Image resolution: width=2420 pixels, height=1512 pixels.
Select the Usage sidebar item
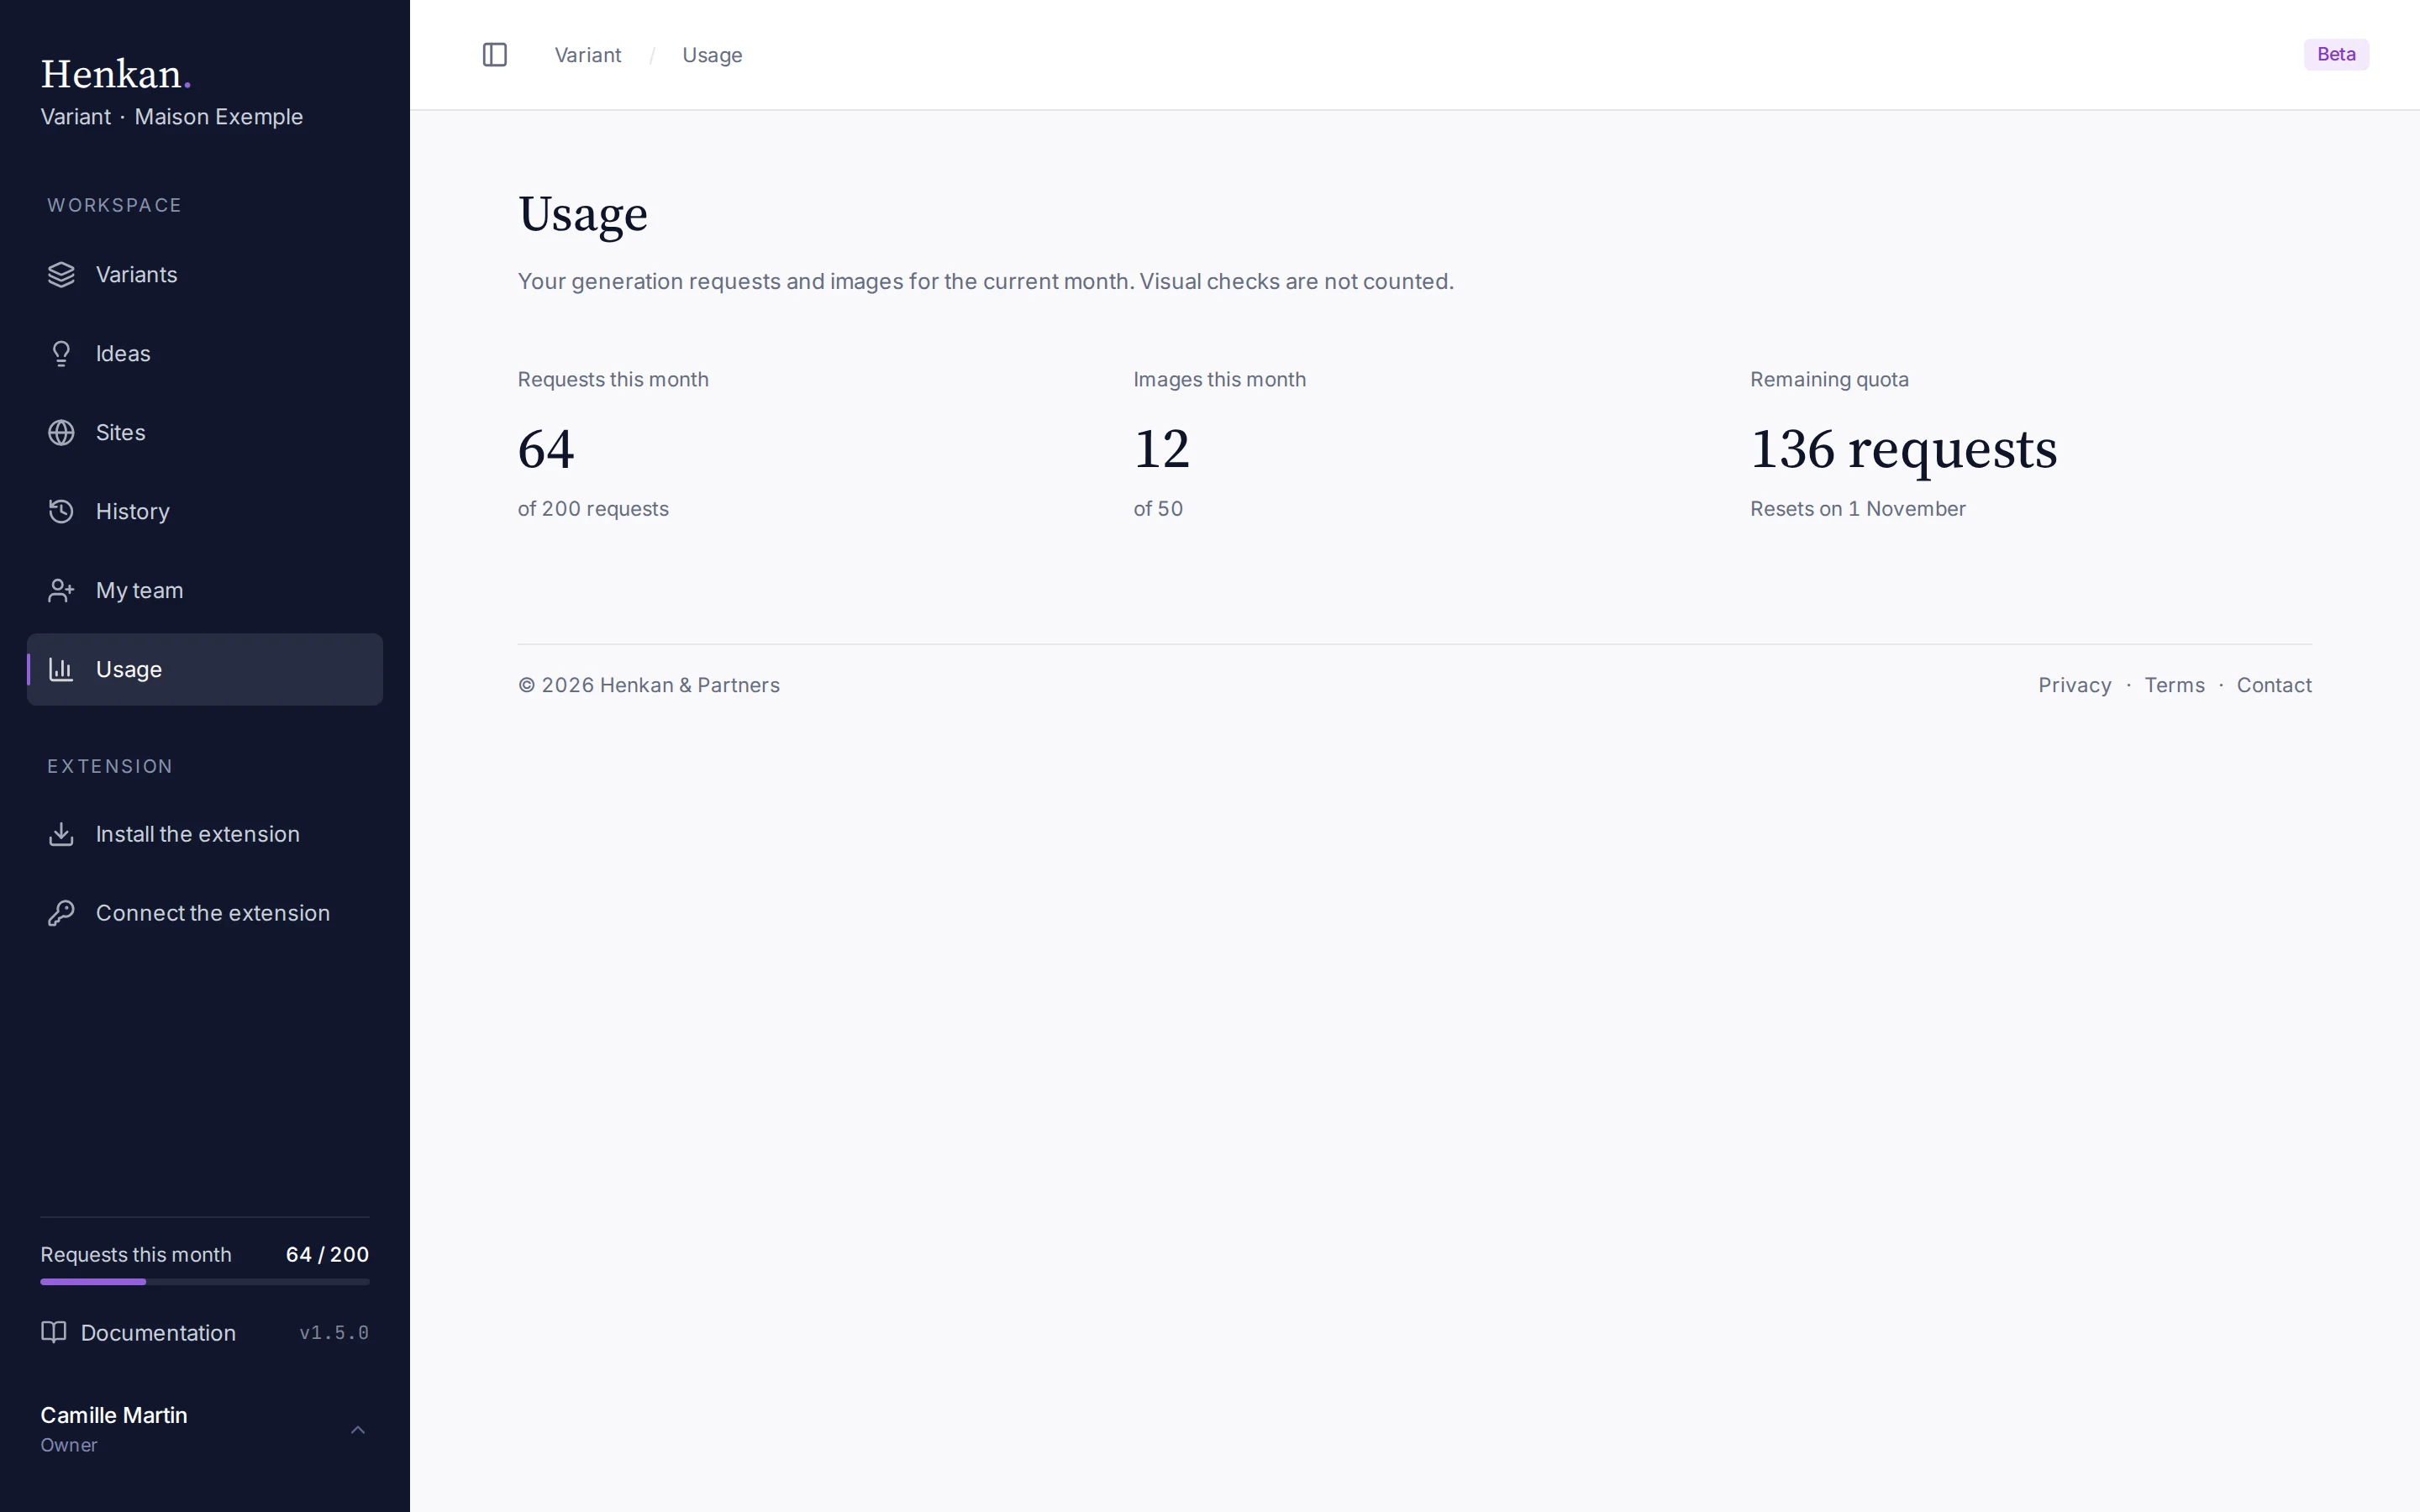[x=205, y=670]
